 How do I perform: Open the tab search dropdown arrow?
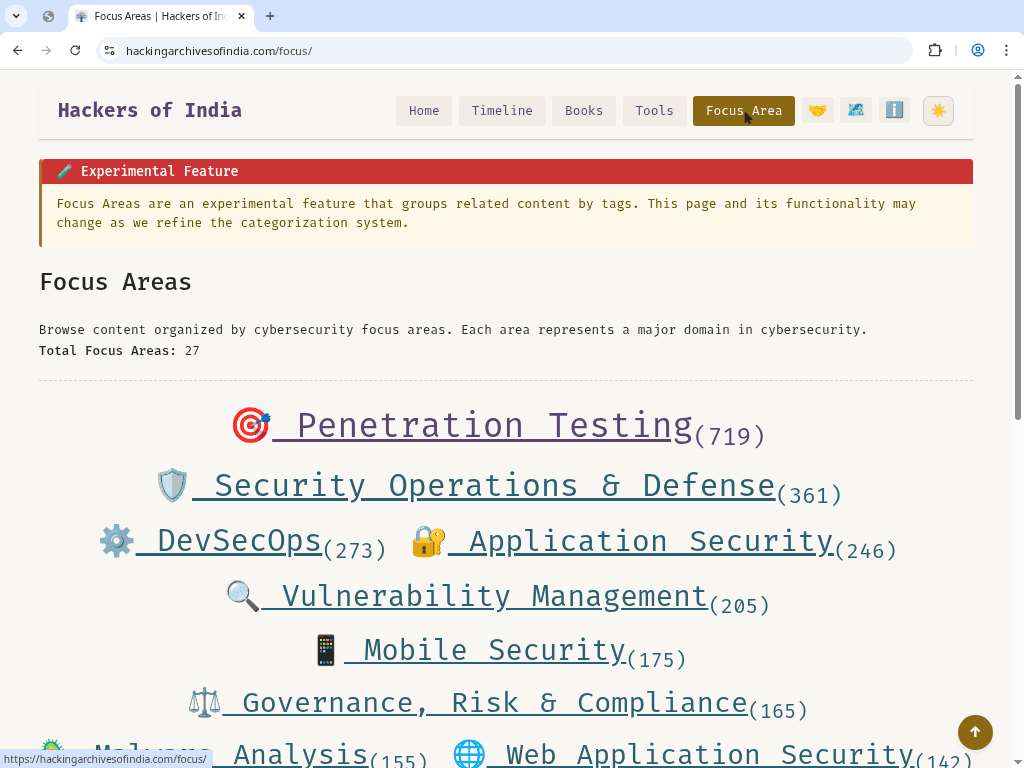coord(15,16)
